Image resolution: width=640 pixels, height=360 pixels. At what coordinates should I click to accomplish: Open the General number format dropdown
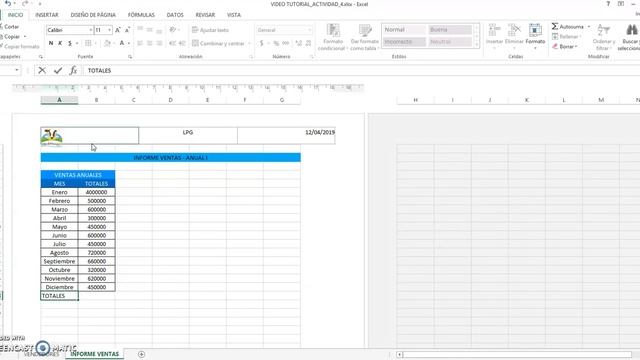click(x=309, y=30)
